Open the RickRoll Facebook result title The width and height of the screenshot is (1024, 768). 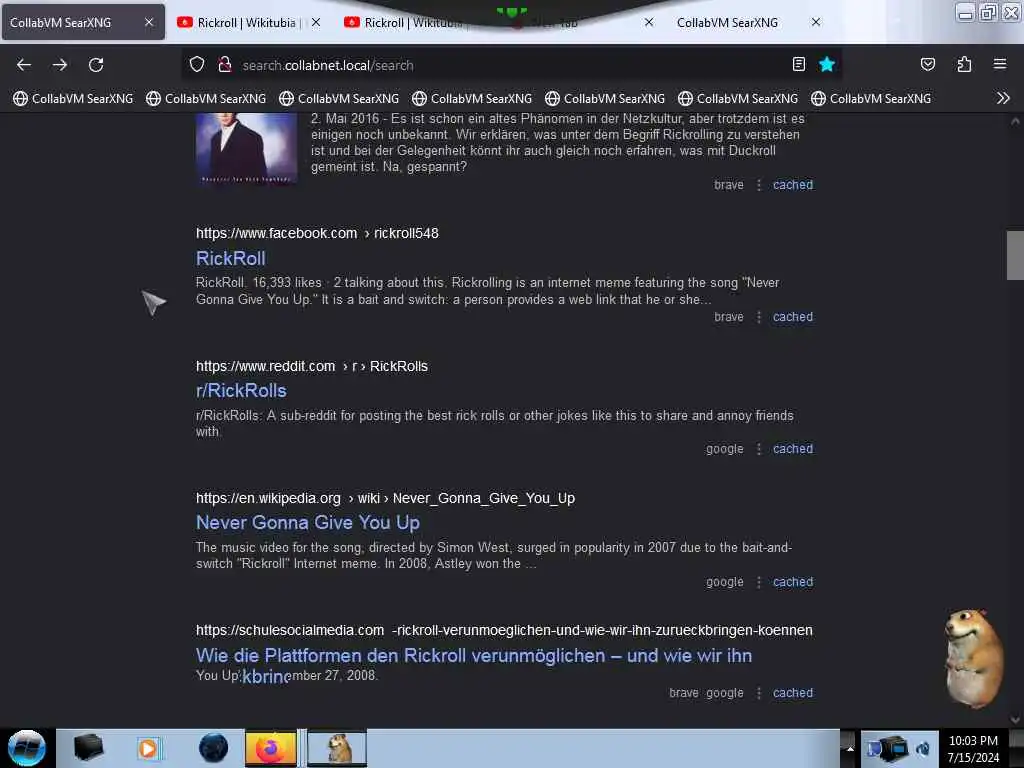tap(231, 259)
